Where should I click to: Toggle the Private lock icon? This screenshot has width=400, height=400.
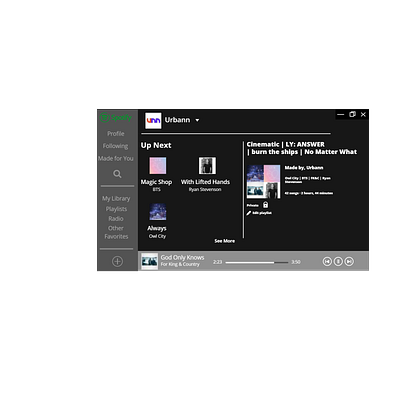(265, 205)
